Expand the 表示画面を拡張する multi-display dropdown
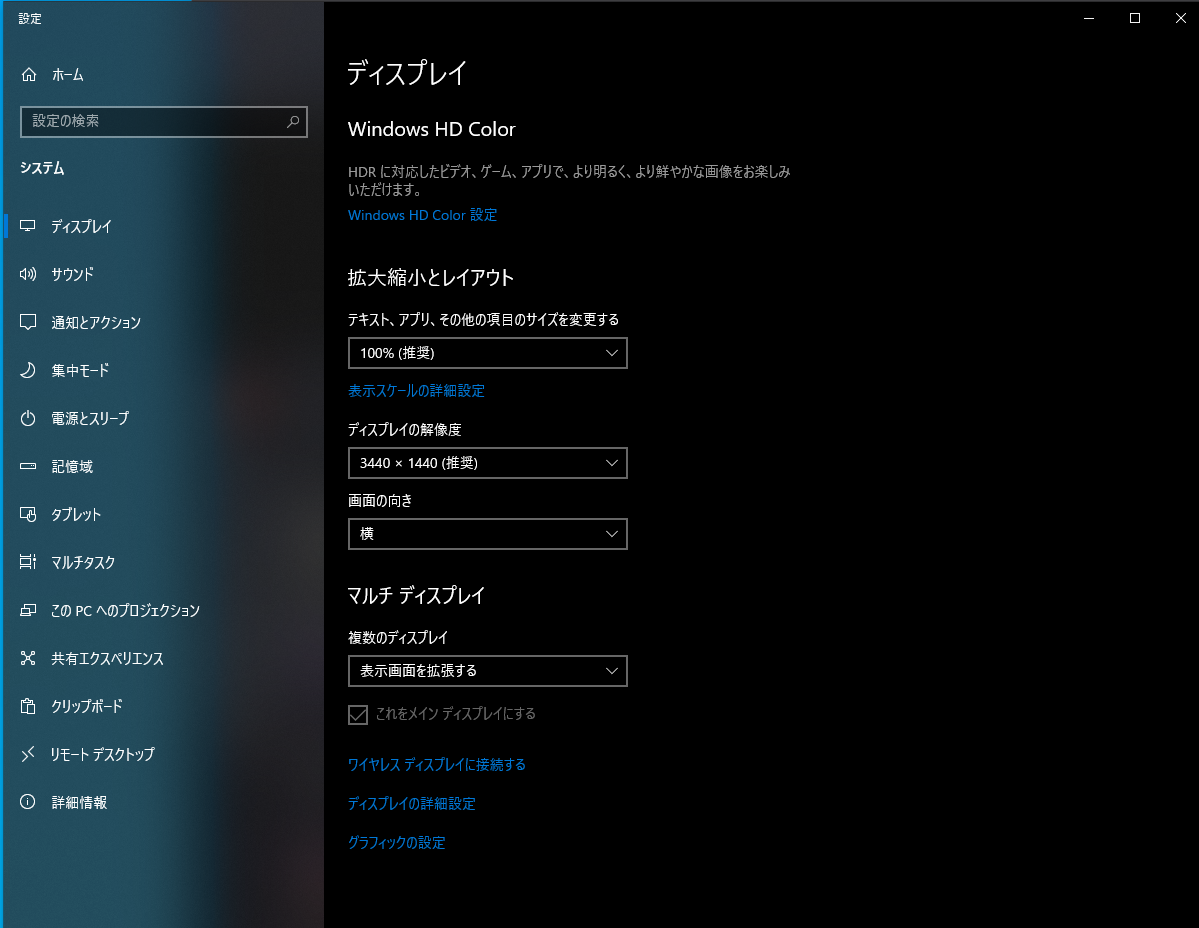Viewport: 1199px width, 928px height. point(487,671)
